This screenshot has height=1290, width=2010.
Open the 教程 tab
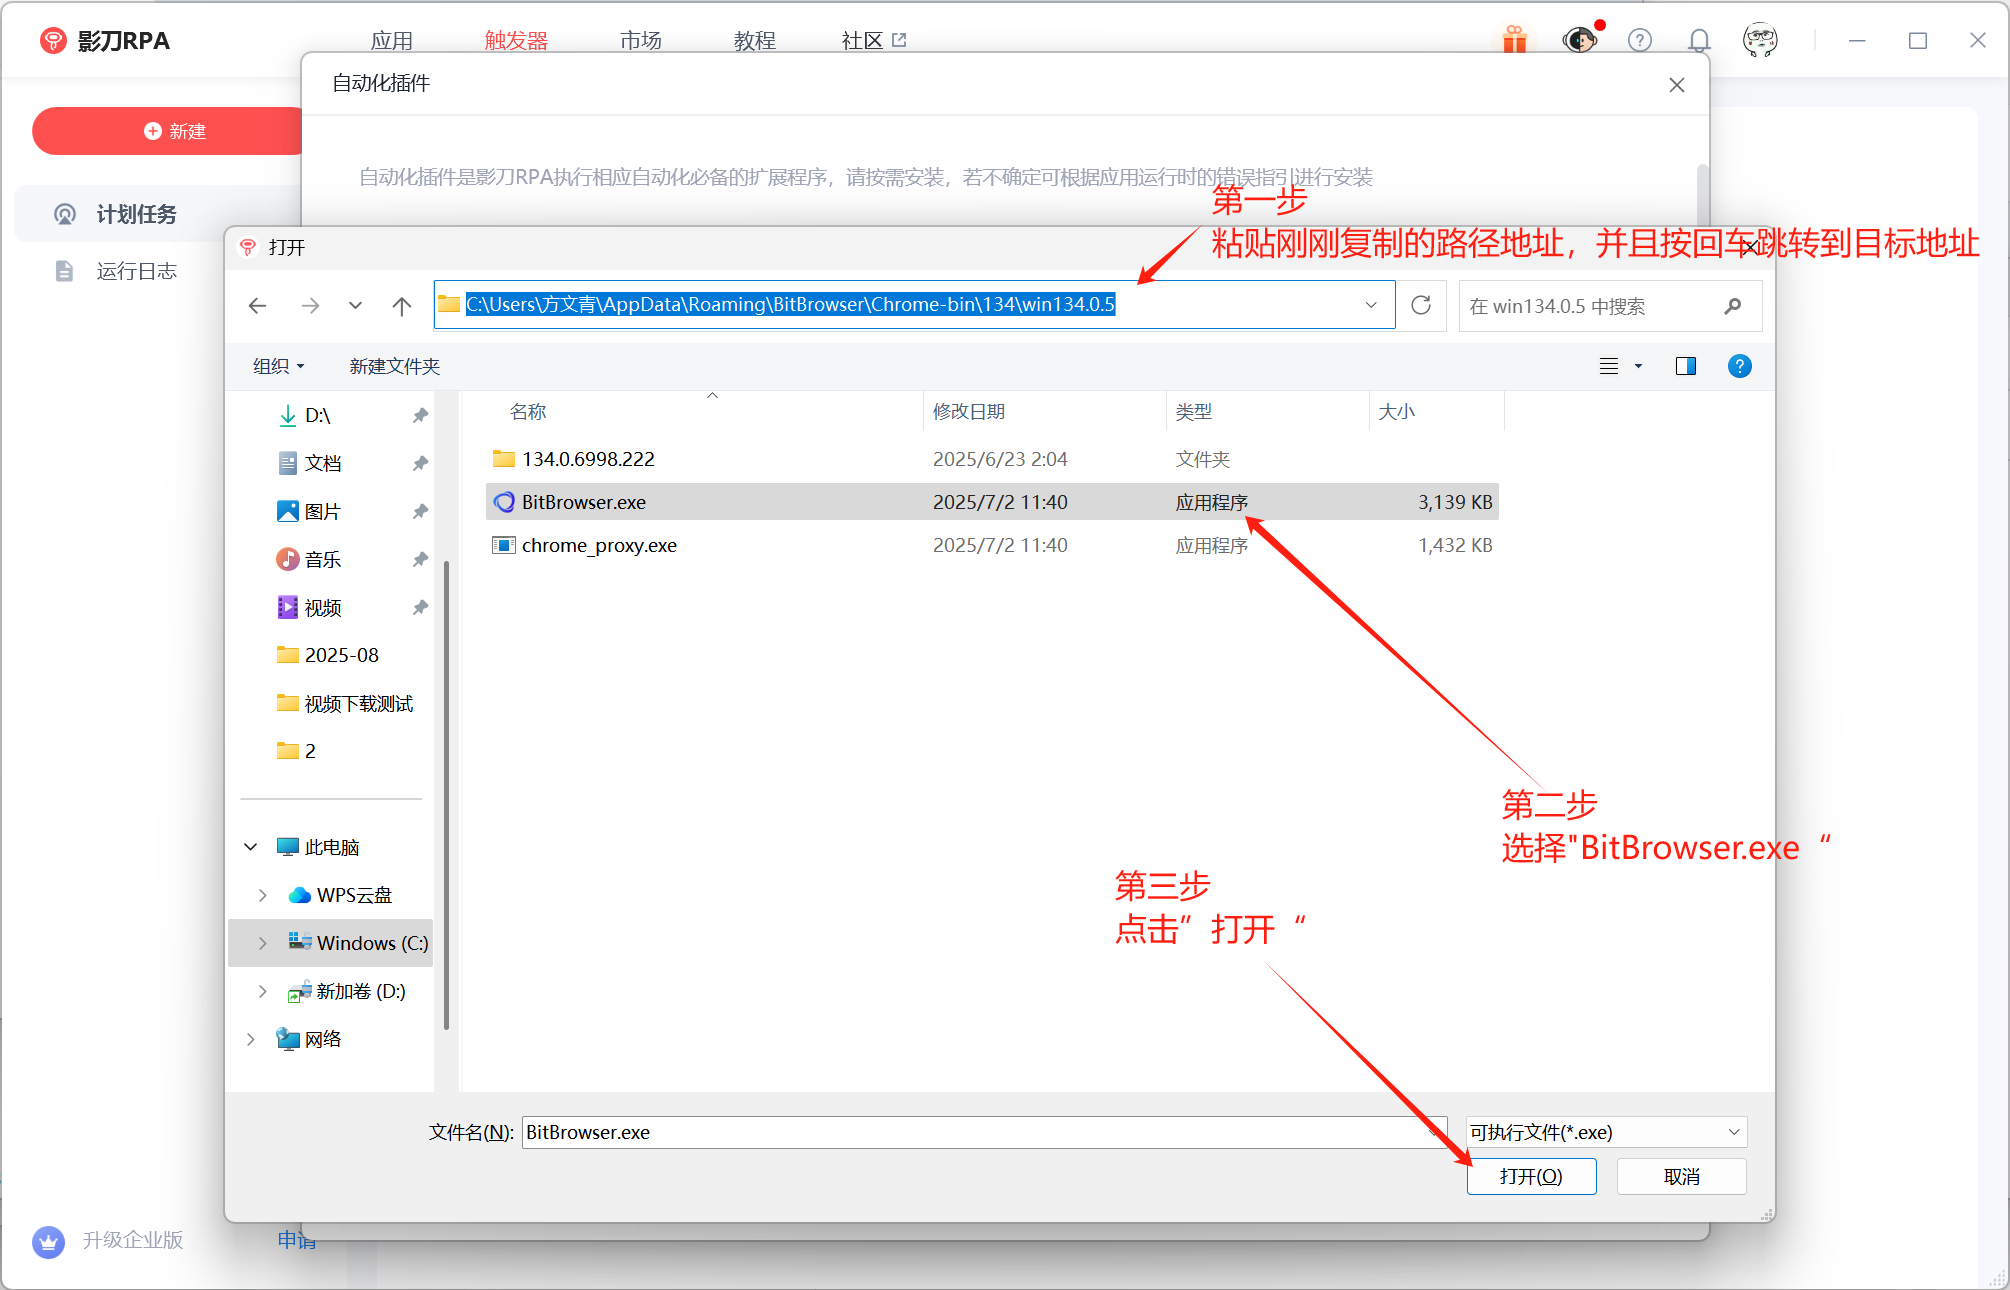point(755,40)
